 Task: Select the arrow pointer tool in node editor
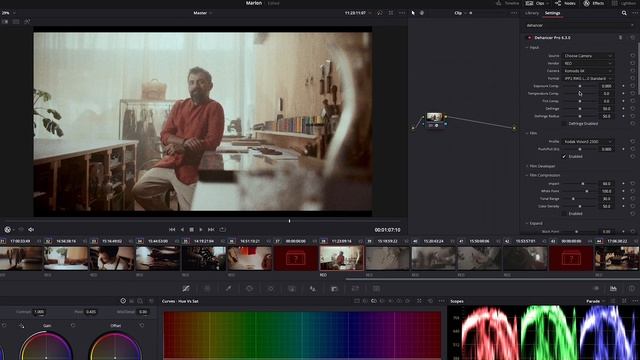point(413,13)
